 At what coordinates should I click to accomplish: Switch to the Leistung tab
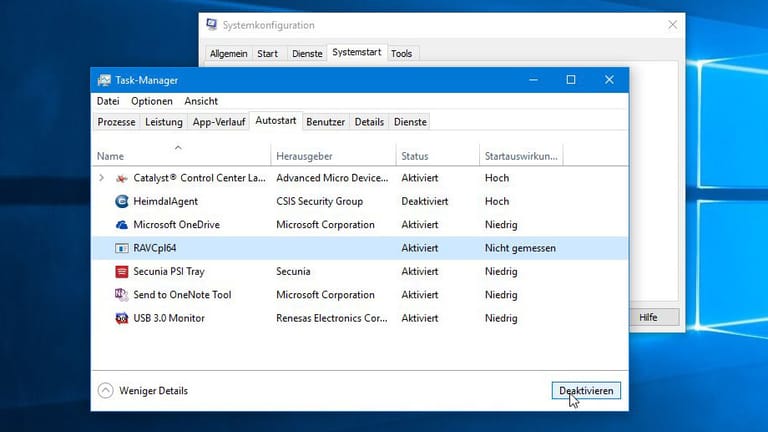click(x=164, y=122)
